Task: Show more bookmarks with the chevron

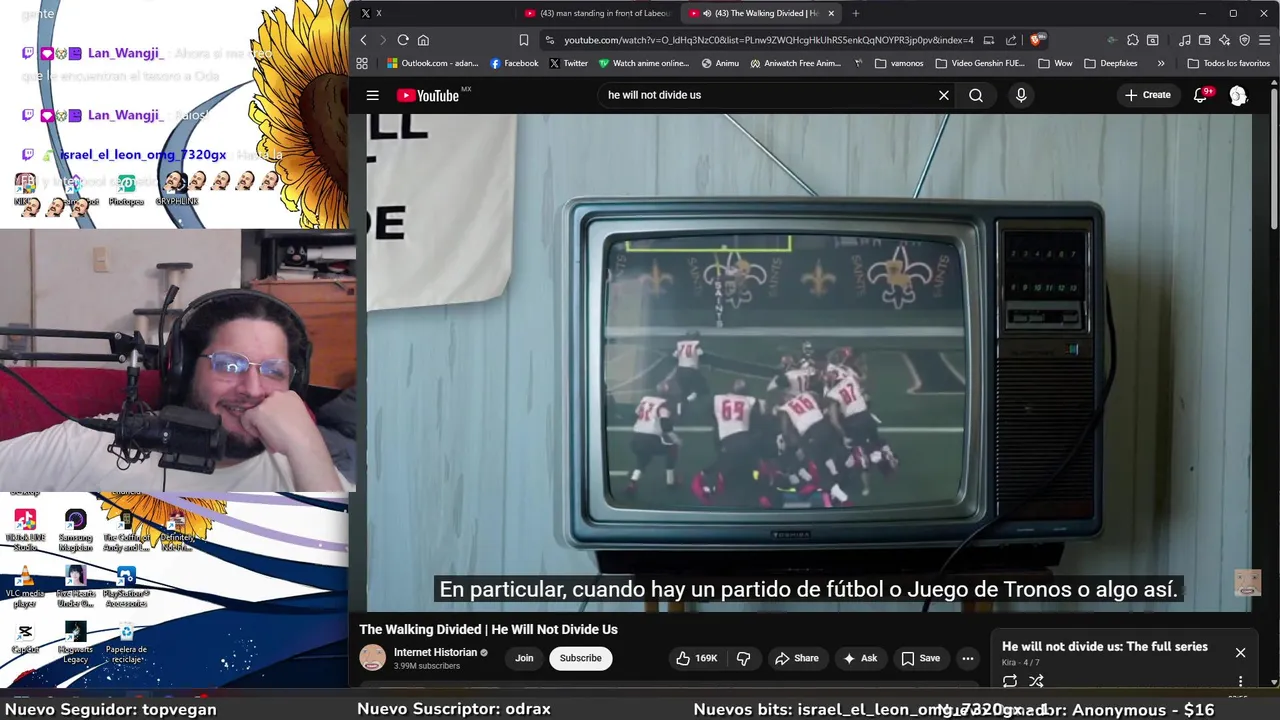Action: point(1160,63)
